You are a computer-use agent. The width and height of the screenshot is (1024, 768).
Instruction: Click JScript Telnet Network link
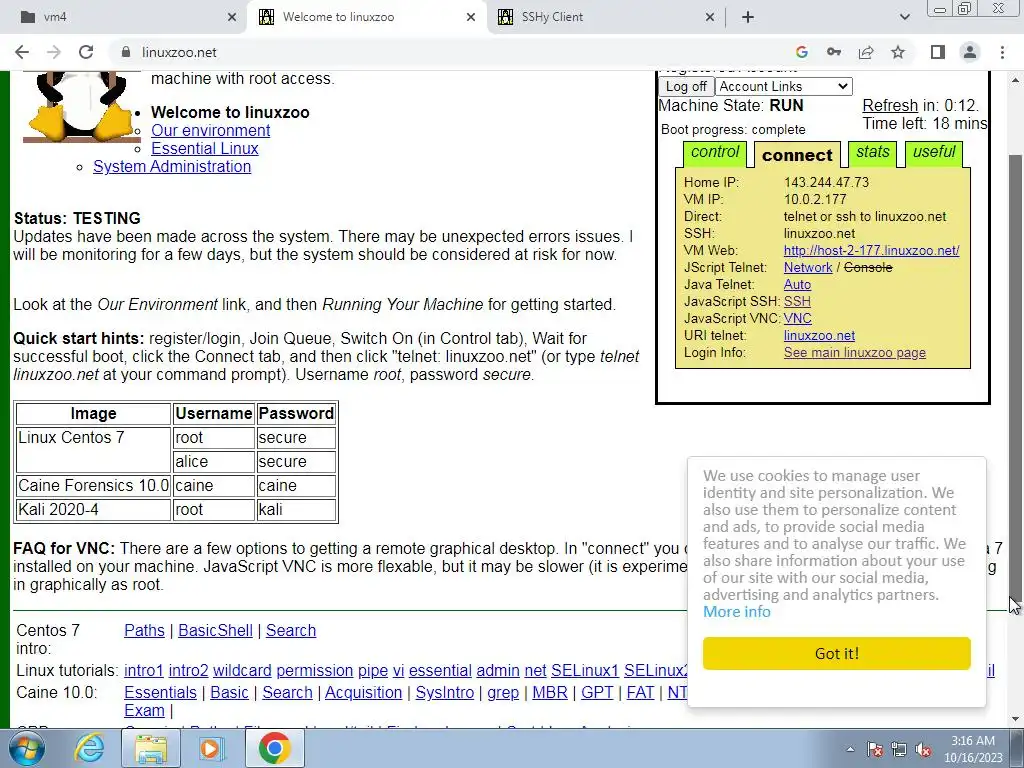[x=808, y=267]
